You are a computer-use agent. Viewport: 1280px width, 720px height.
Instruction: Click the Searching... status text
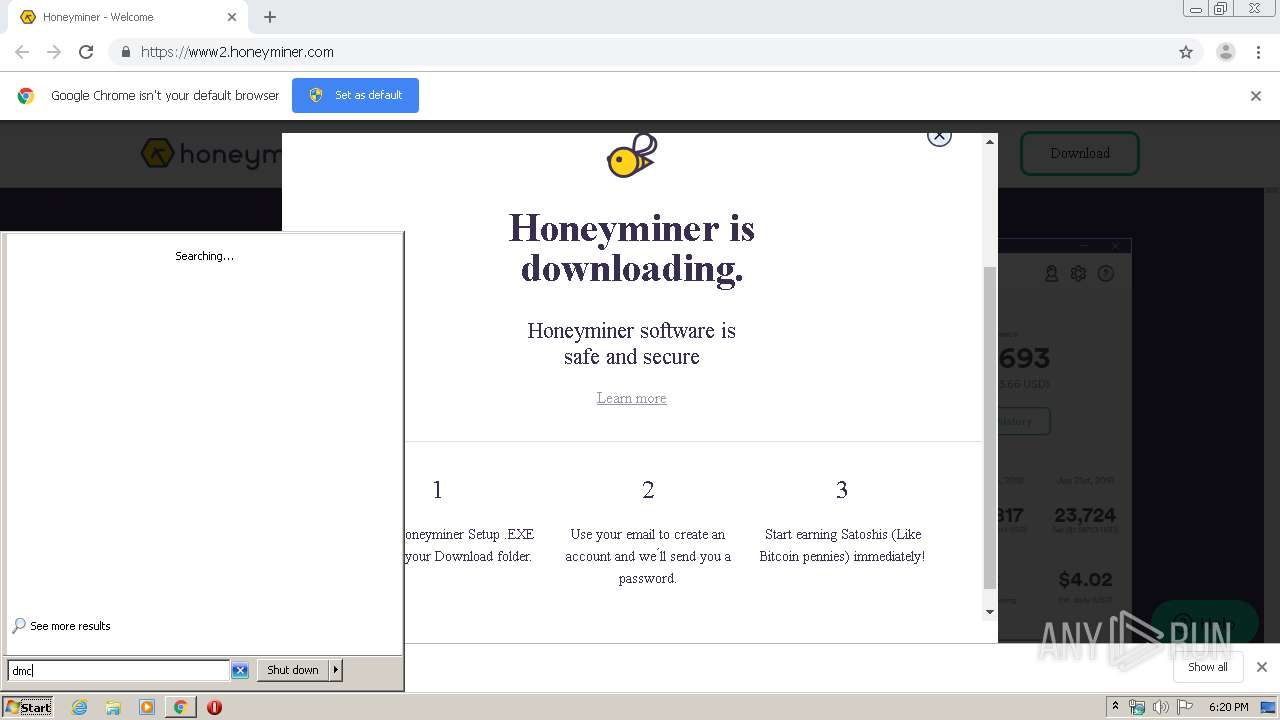click(205, 256)
